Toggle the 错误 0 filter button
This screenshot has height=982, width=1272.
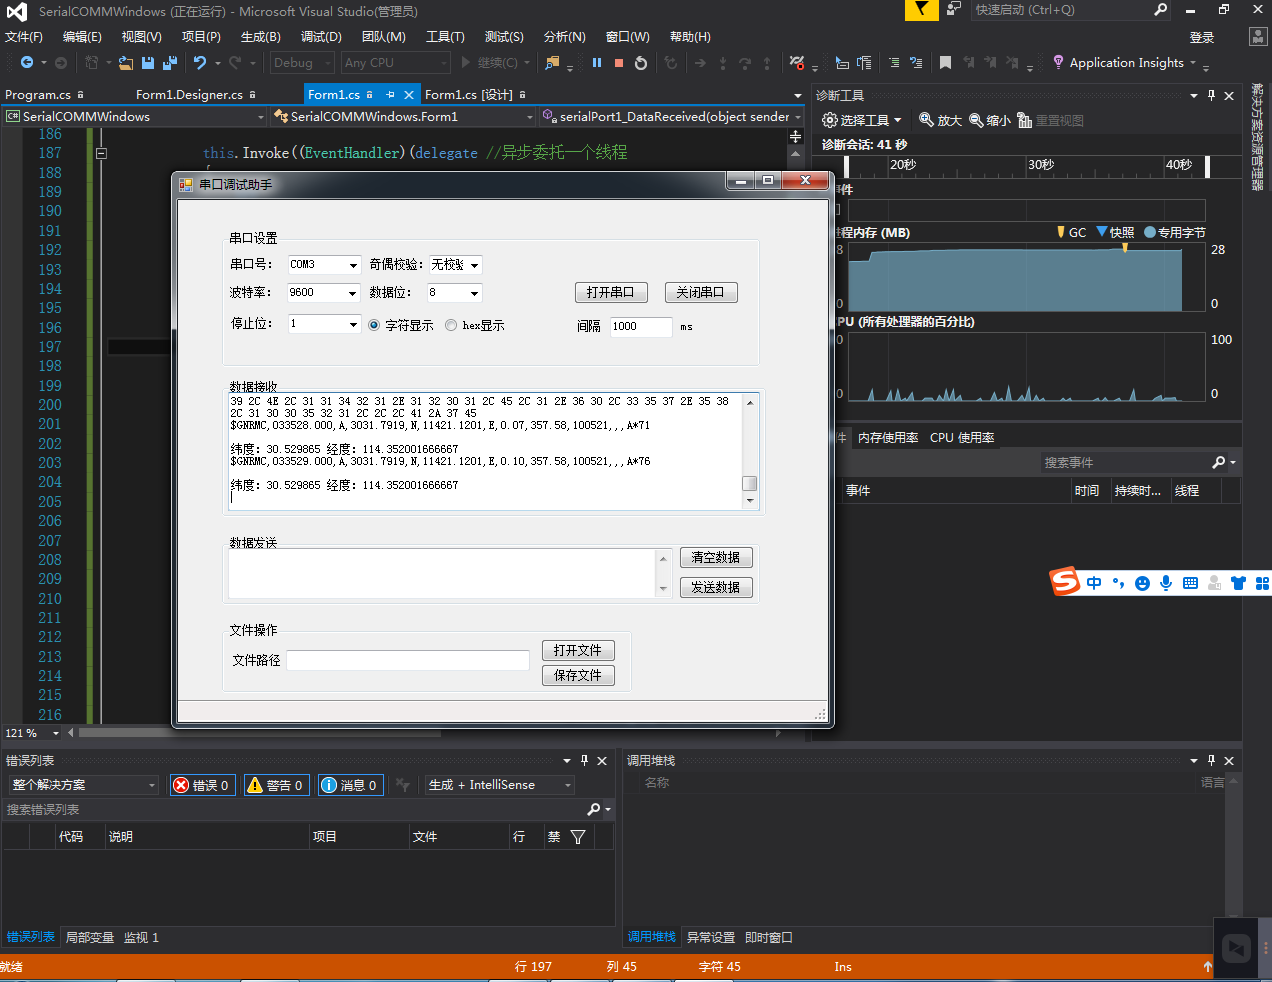point(203,785)
